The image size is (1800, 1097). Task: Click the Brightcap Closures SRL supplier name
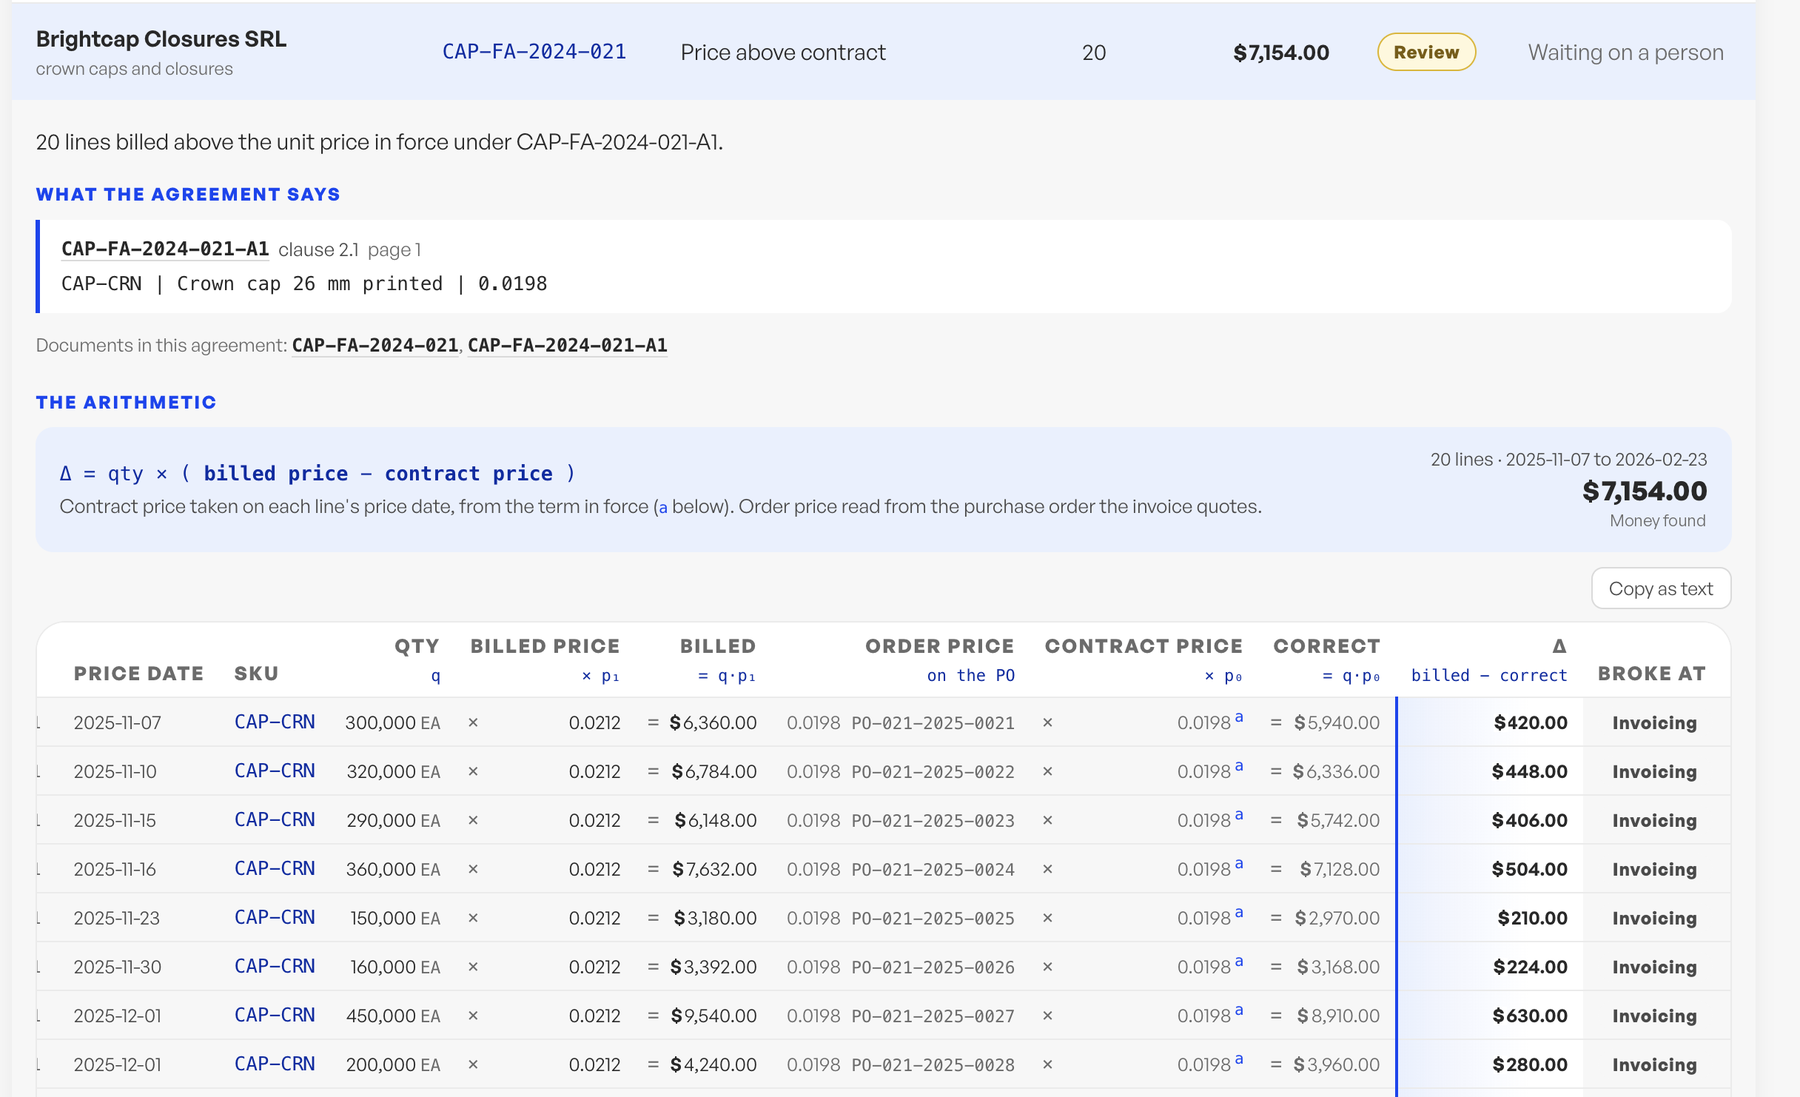pos(161,39)
